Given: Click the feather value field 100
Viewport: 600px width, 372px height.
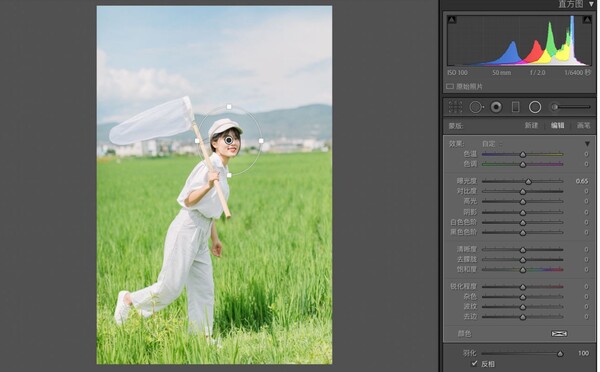Looking at the screenshot, I should 583,353.
